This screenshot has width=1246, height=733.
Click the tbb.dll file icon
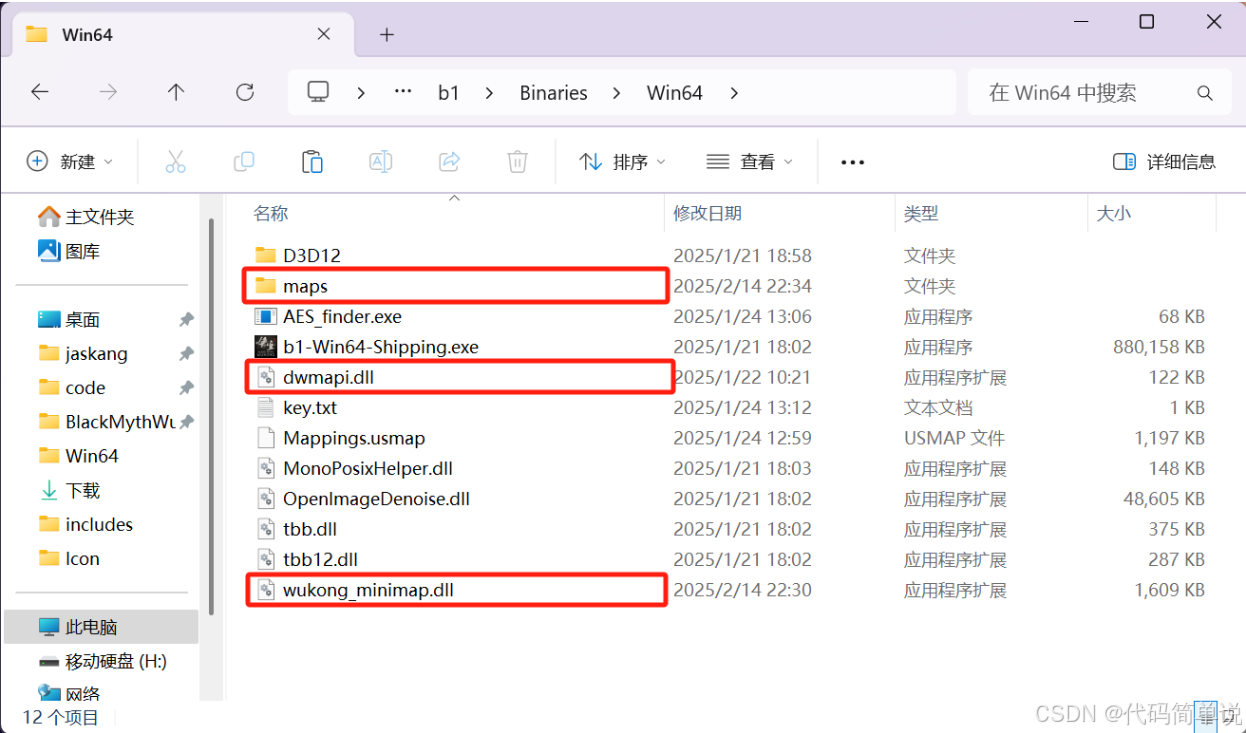pos(265,529)
